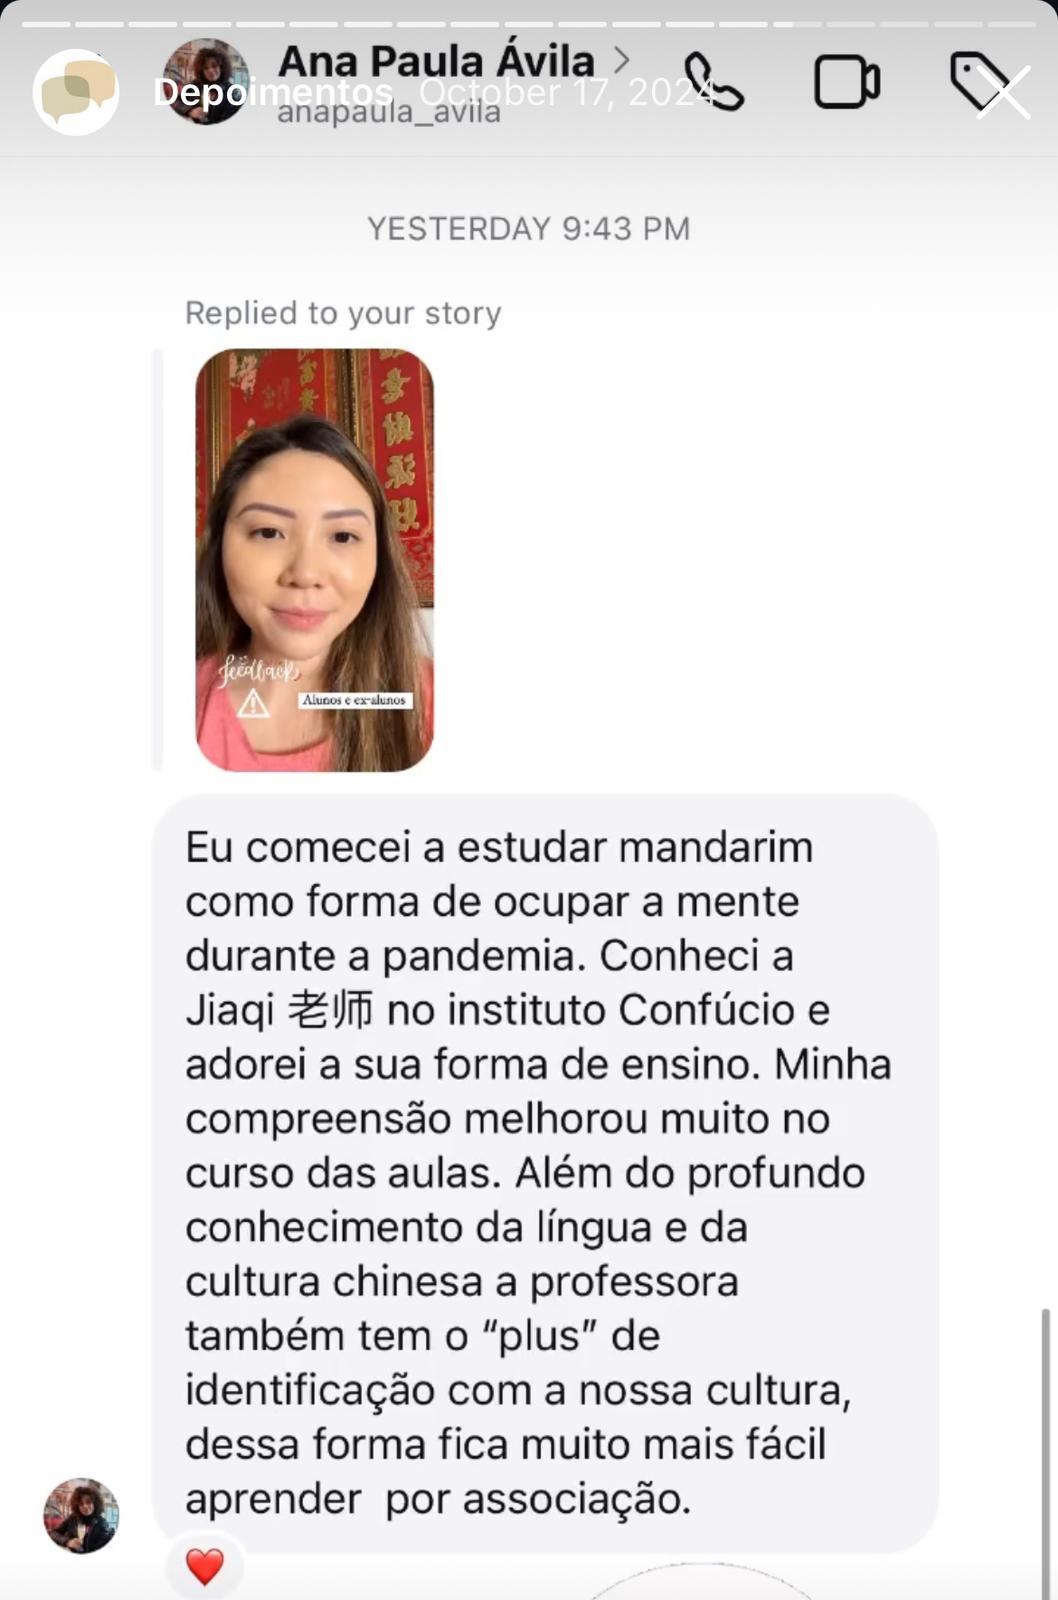1058x1600 pixels.
Task: Click the warning triangle on the story preview
Action: (254, 704)
